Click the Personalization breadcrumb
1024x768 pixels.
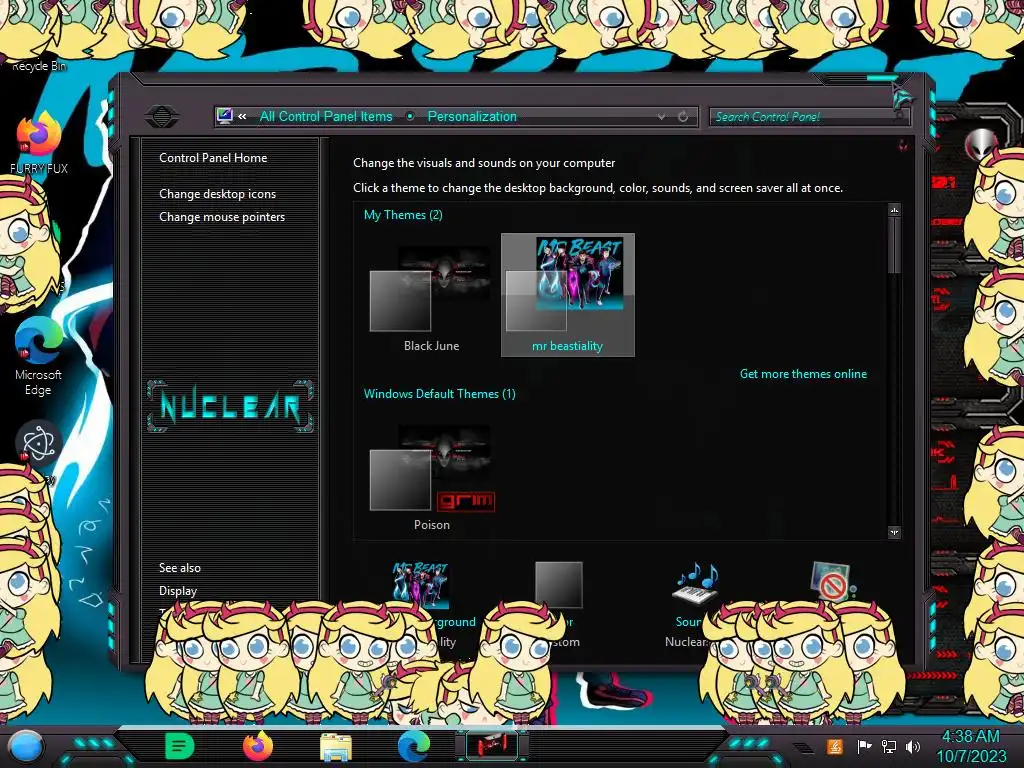(472, 116)
